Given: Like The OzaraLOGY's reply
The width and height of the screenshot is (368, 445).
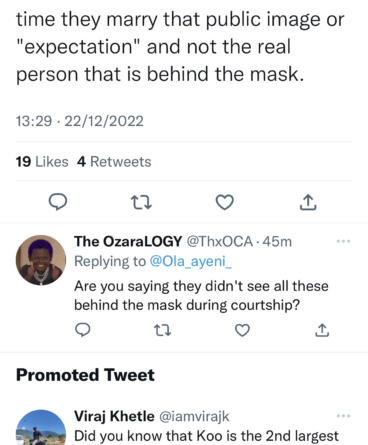Looking at the screenshot, I should click(242, 330).
